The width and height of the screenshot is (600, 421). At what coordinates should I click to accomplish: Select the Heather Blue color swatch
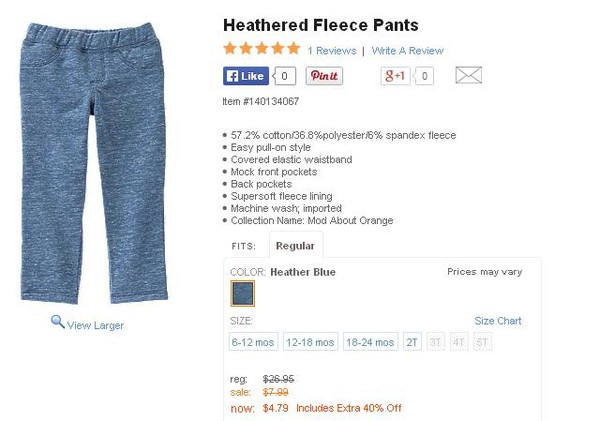pos(242,294)
